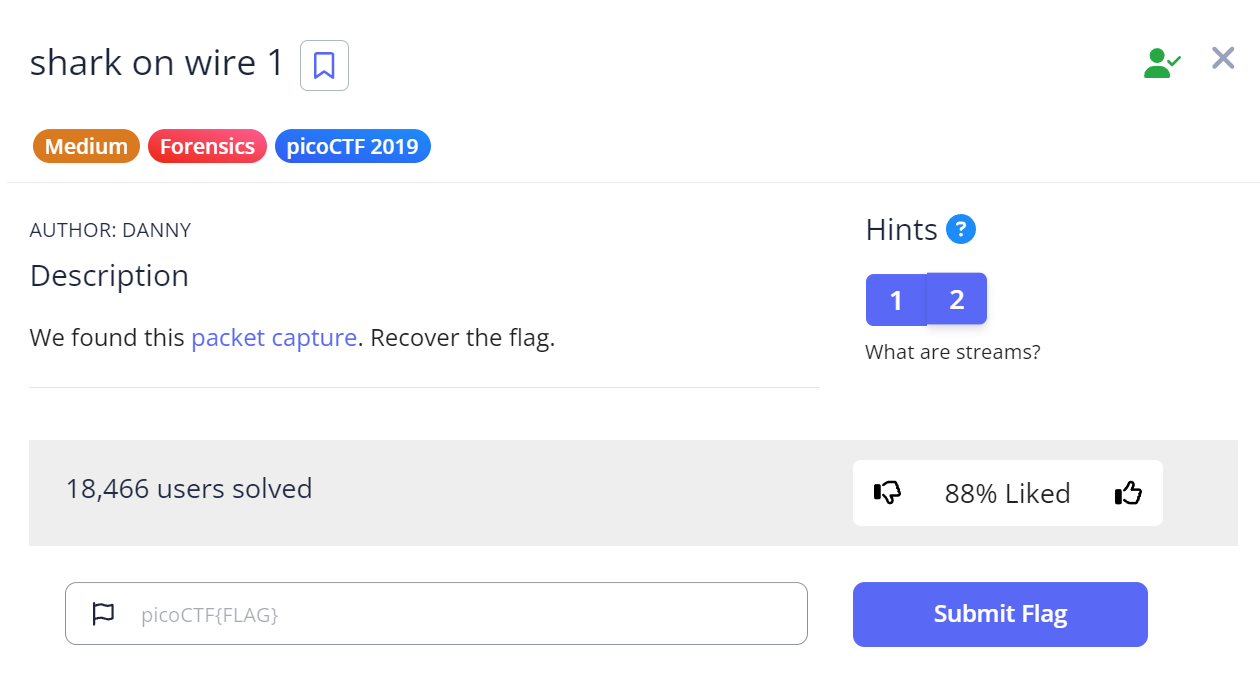The image size is (1260, 697).
Task: Click the flag icon in input box
Action: (x=104, y=614)
